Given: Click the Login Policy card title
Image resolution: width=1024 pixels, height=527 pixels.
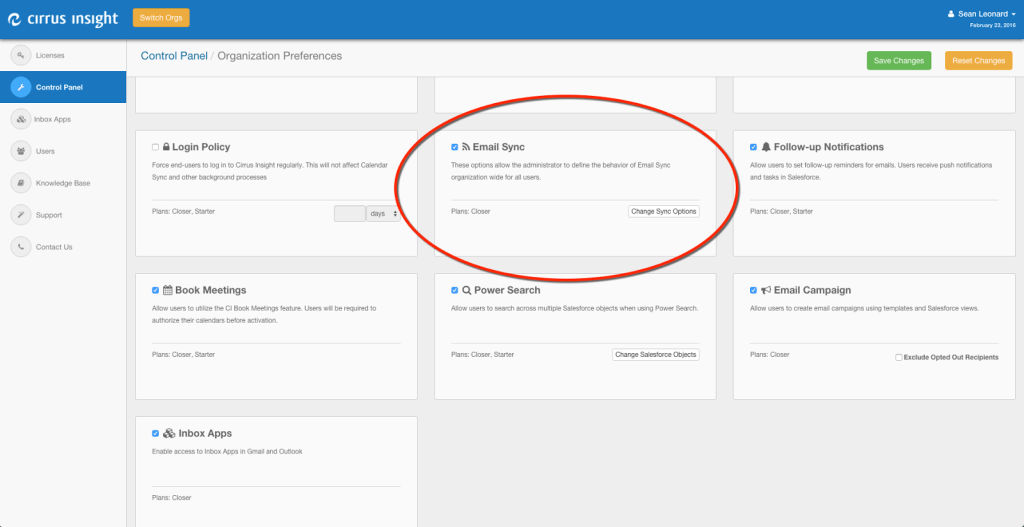Looking at the screenshot, I should point(201,147).
